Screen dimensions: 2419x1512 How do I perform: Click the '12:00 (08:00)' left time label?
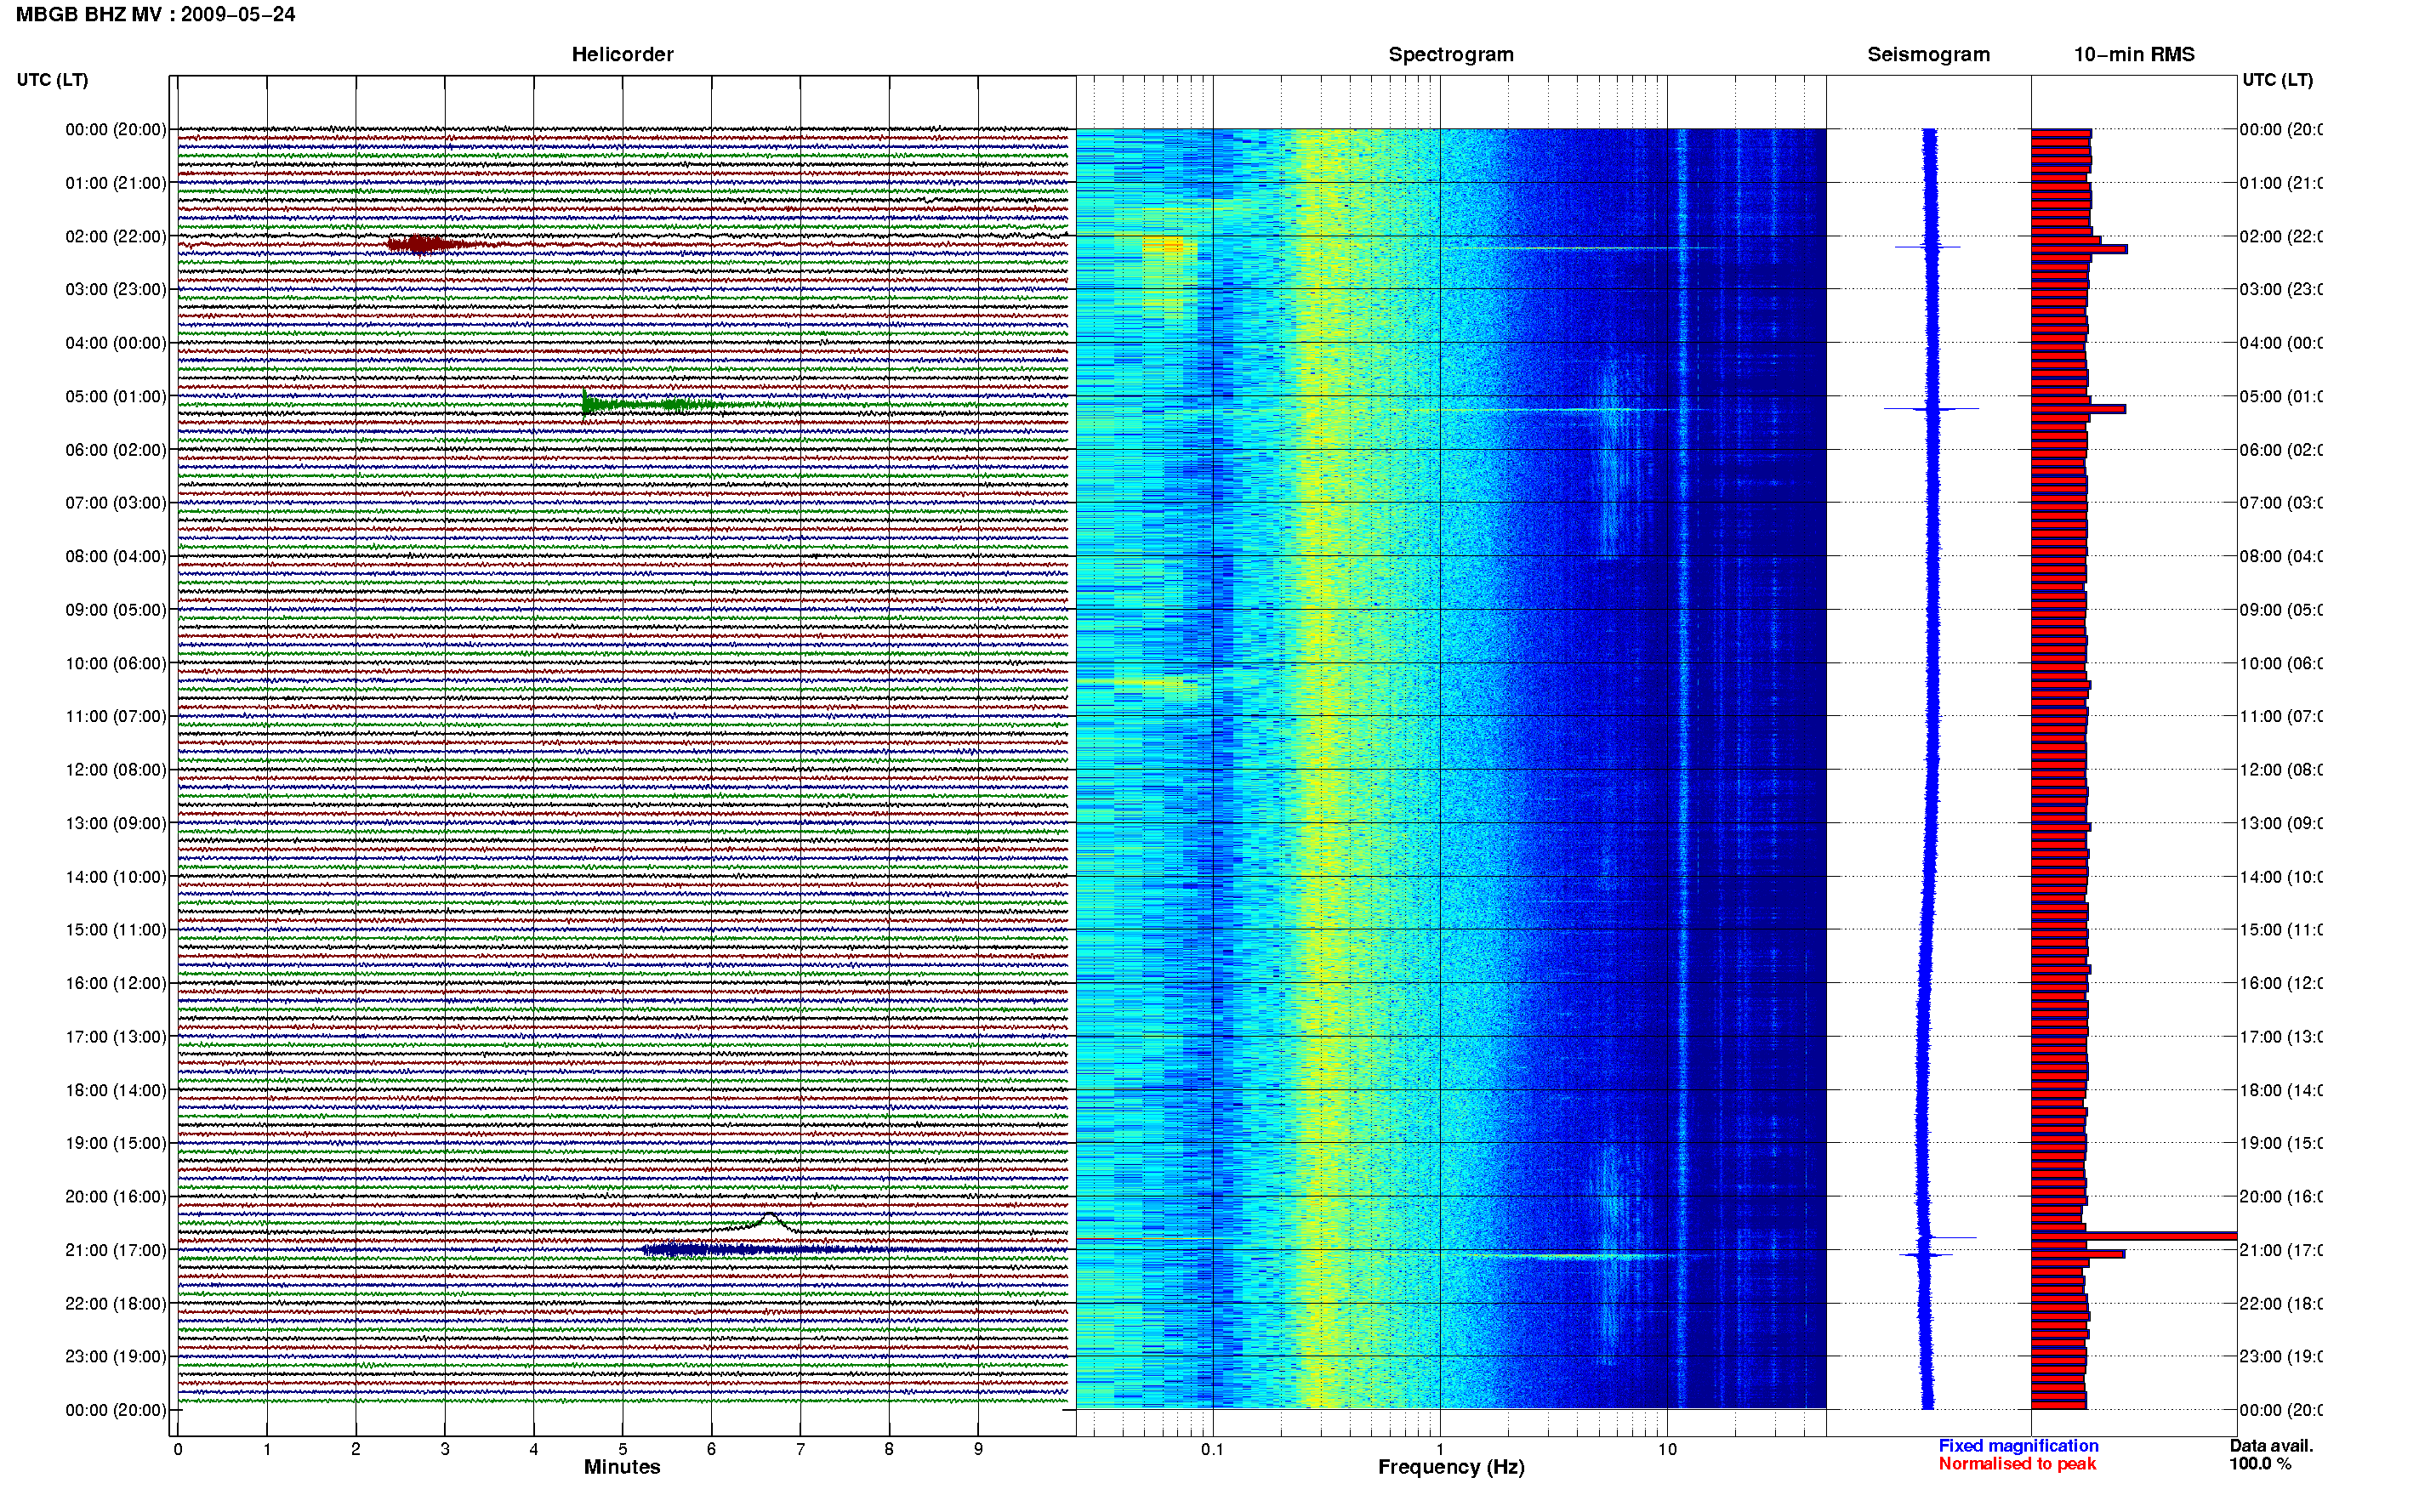pyautogui.click(x=116, y=769)
